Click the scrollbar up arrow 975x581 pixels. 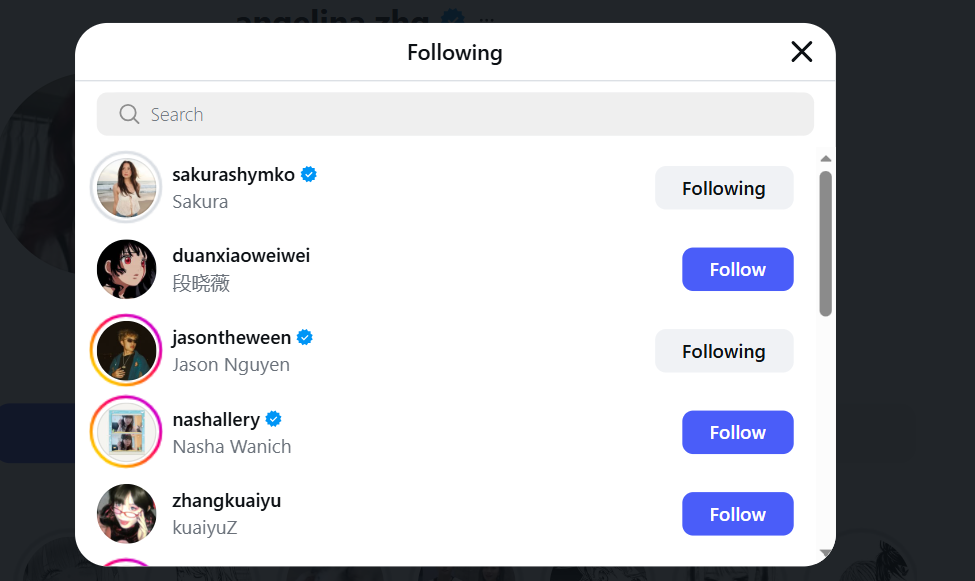click(825, 159)
